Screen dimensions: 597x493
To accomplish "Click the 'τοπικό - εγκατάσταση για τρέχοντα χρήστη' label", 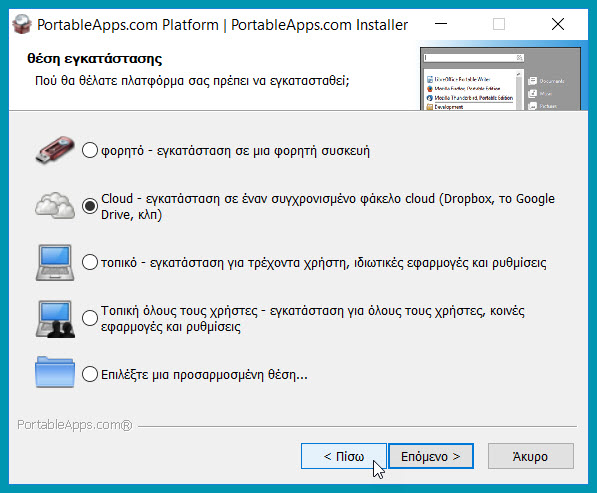I will tap(324, 263).
